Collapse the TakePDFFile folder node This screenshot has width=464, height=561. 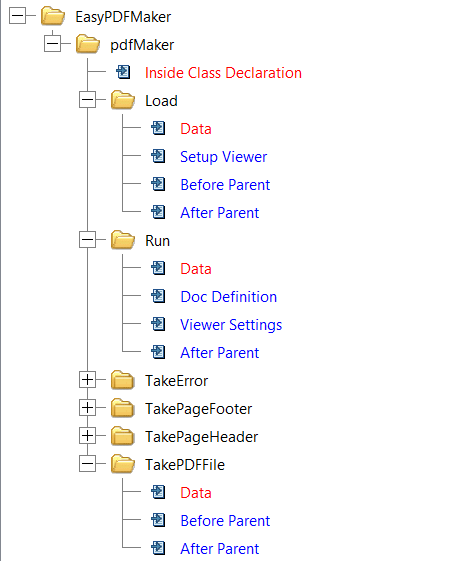click(88, 464)
